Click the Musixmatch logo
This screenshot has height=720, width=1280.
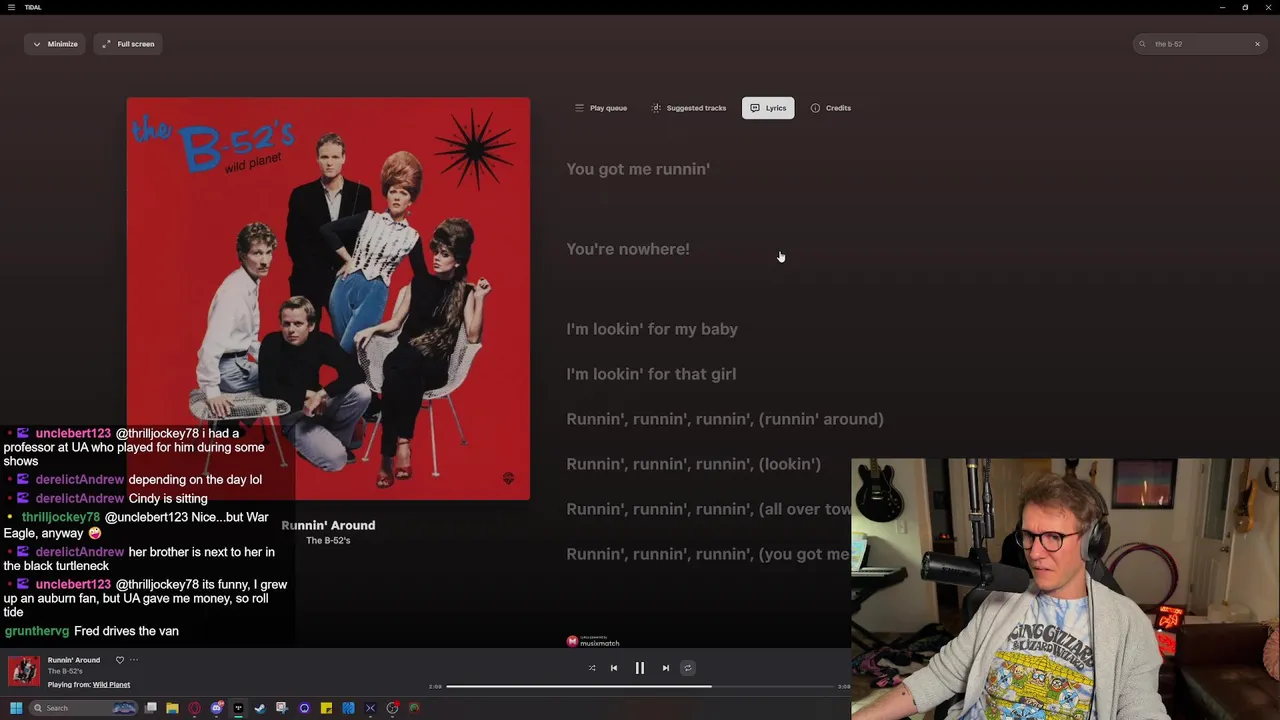click(x=593, y=641)
